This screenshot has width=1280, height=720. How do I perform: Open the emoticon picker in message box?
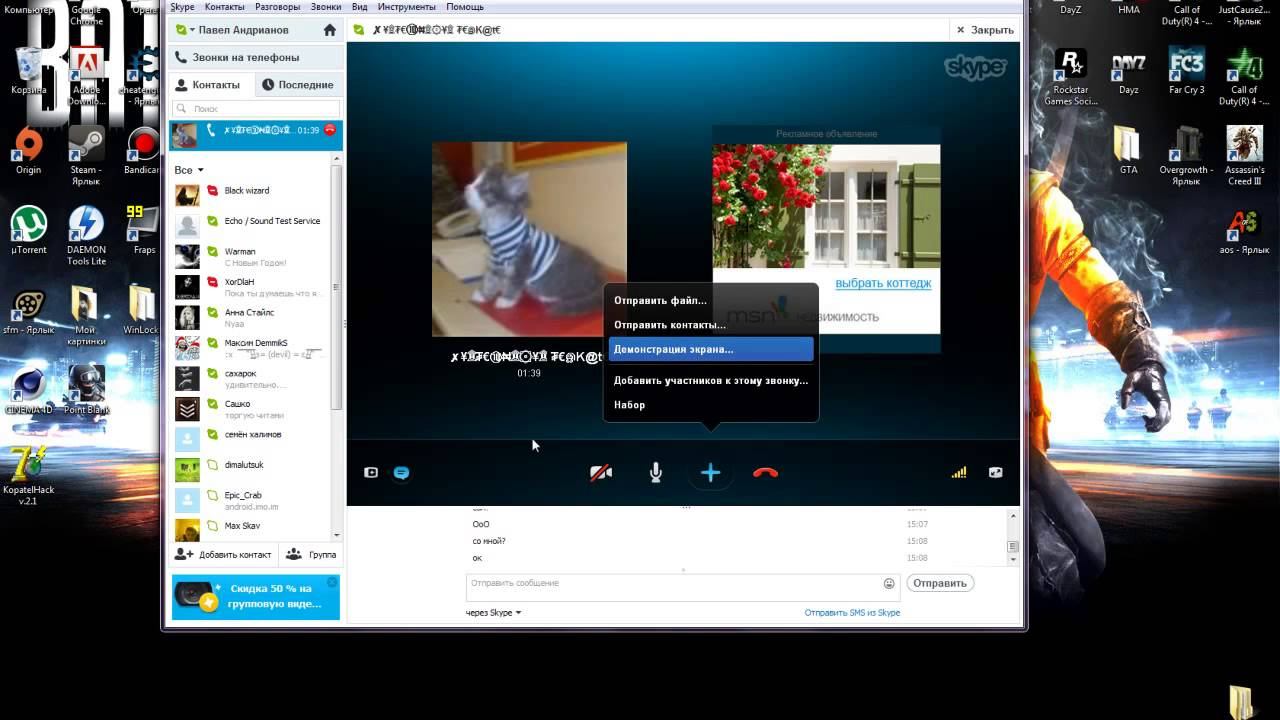889,583
